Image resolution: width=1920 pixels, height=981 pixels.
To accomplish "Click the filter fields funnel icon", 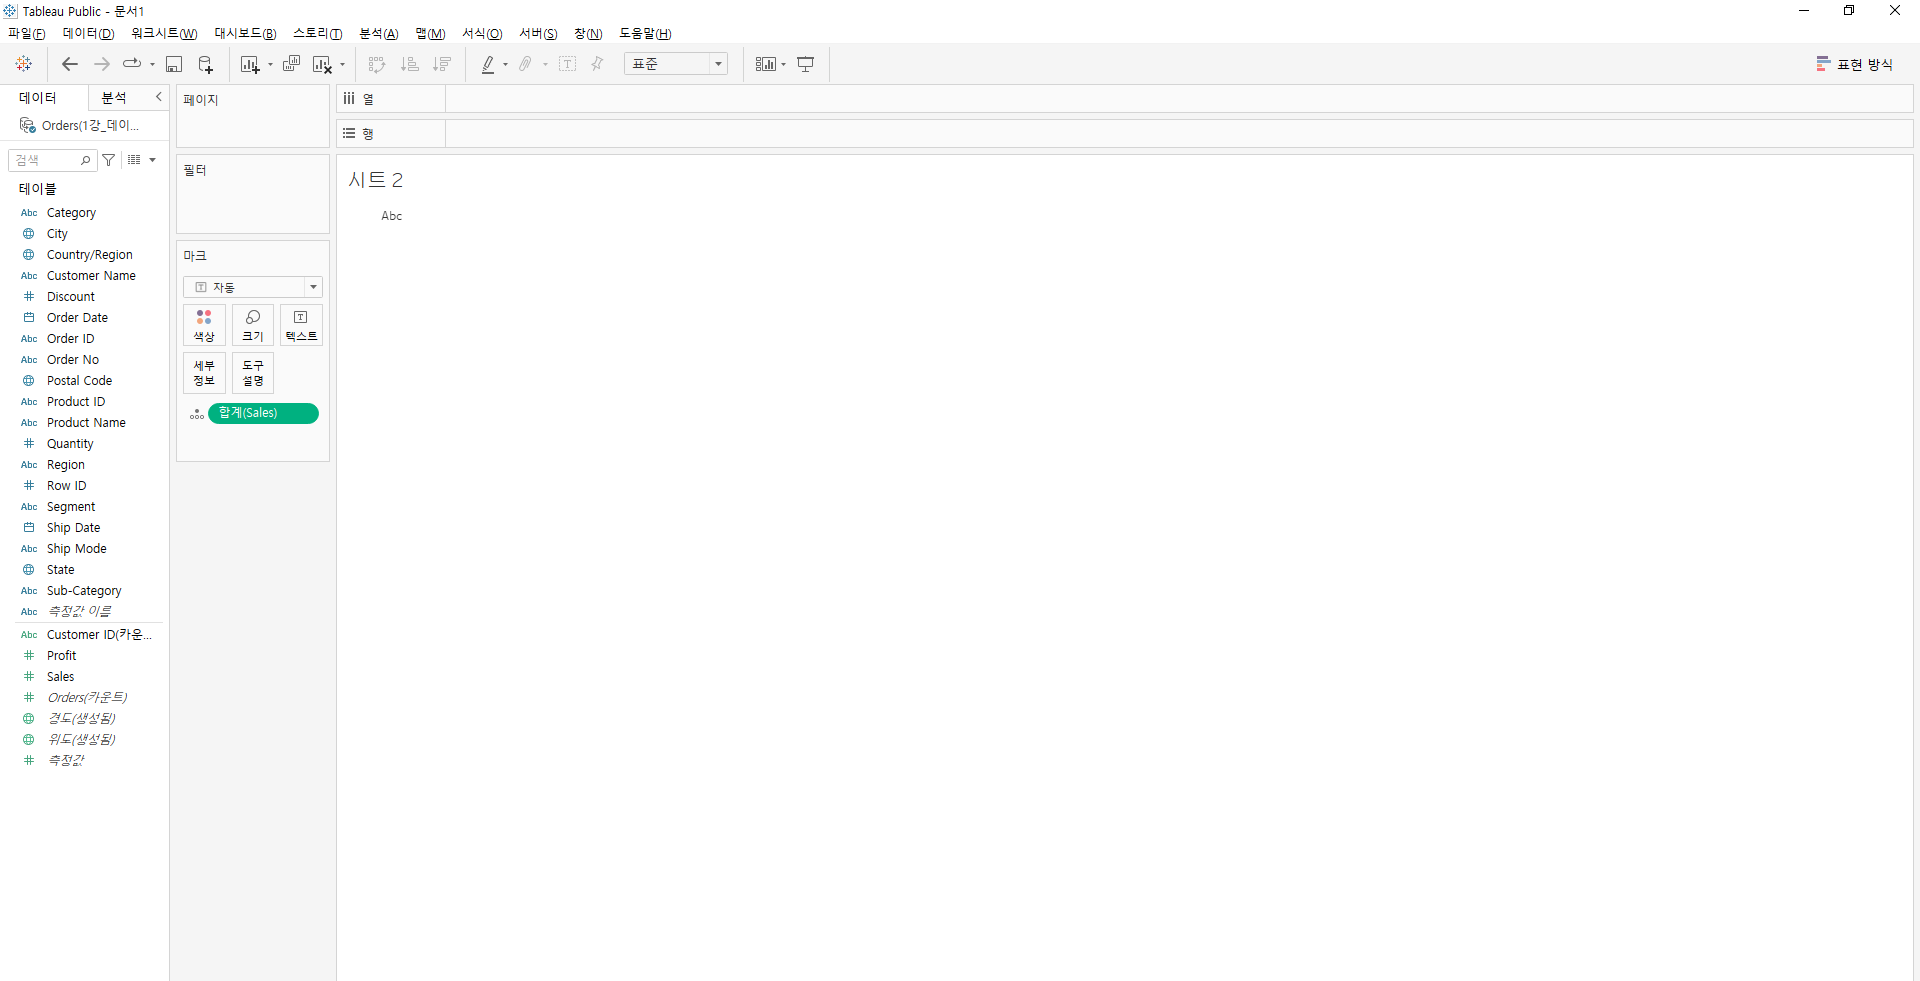I will tap(109, 160).
